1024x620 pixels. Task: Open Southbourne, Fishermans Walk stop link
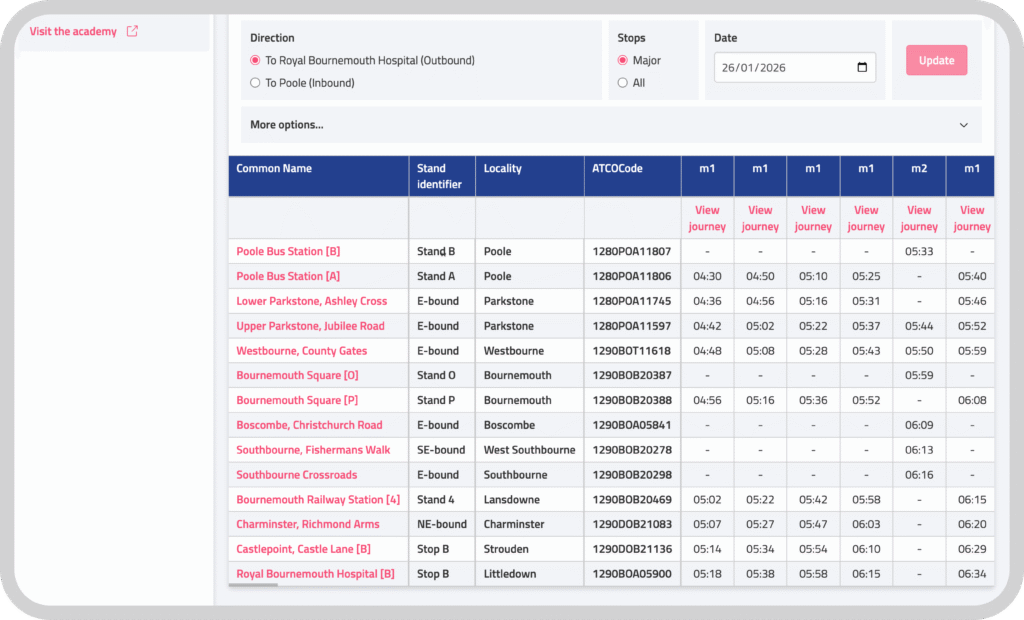point(313,450)
